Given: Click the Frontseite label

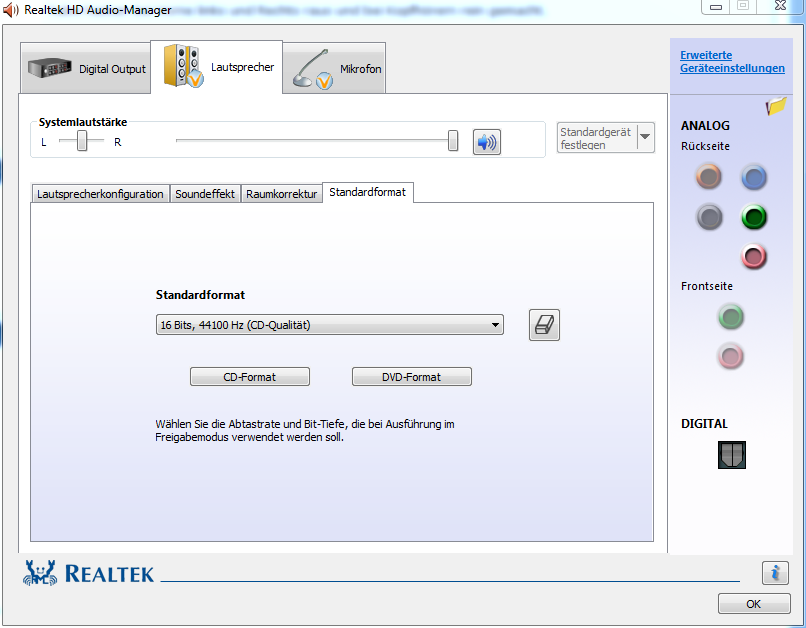Looking at the screenshot, I should pos(707,286).
